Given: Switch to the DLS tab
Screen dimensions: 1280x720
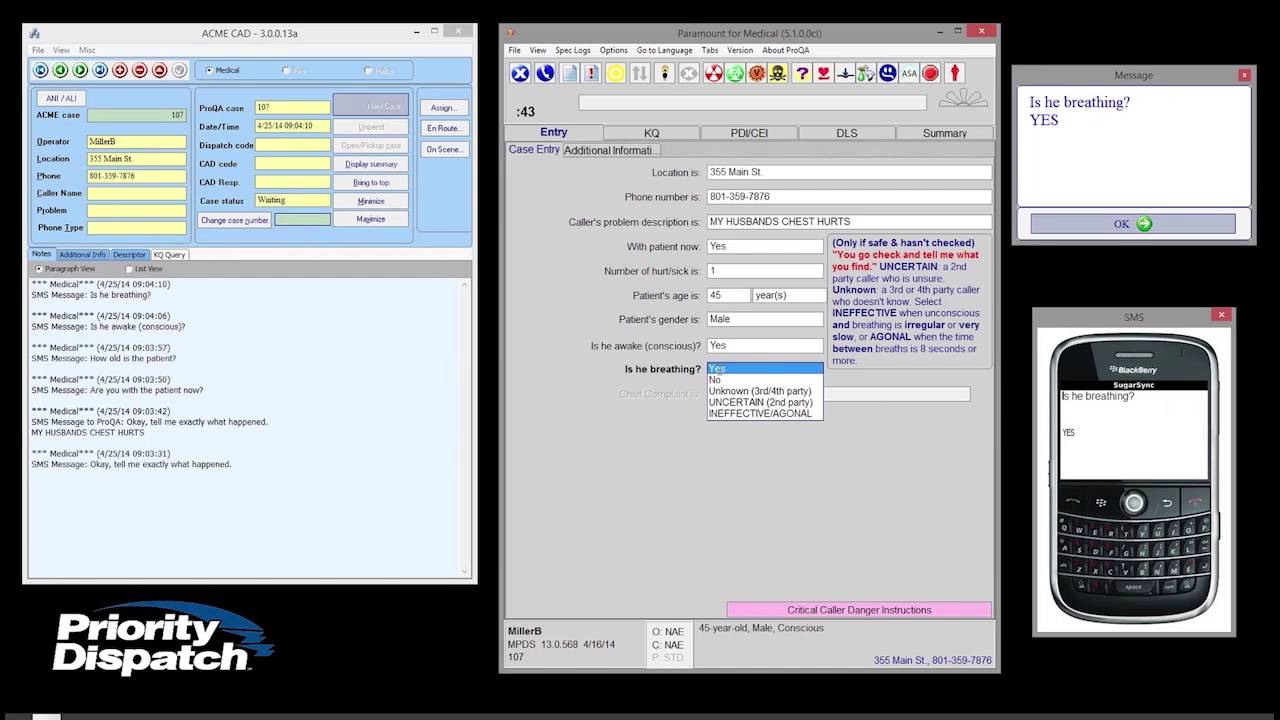Looking at the screenshot, I should click(846, 133).
